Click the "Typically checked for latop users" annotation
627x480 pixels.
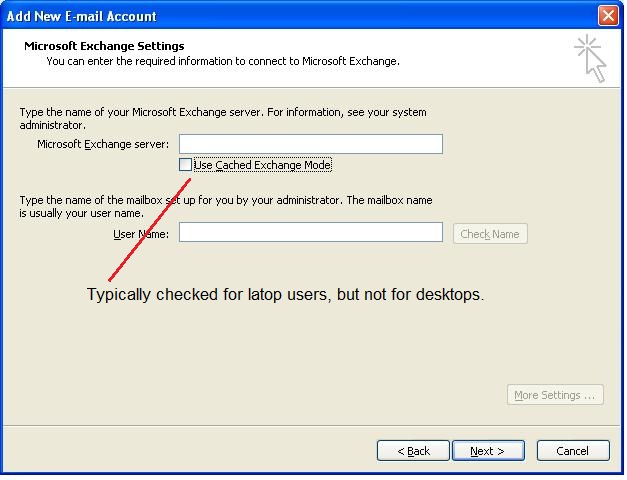[x=285, y=295]
